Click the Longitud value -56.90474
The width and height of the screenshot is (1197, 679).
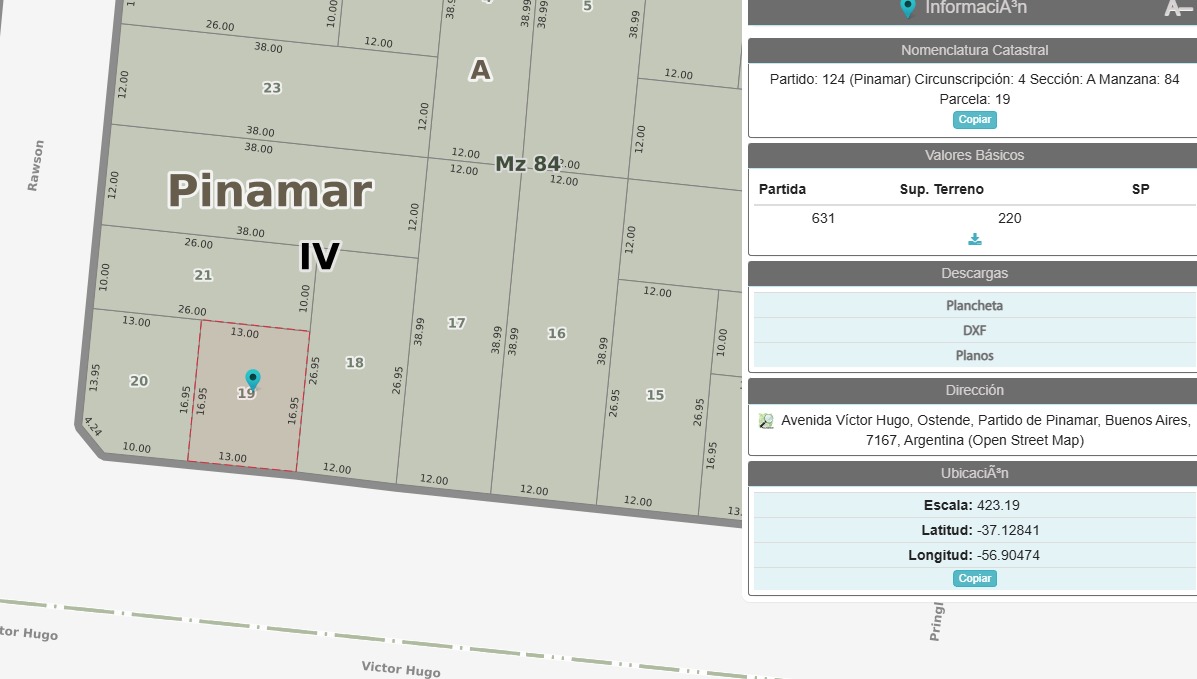click(x=1008, y=556)
